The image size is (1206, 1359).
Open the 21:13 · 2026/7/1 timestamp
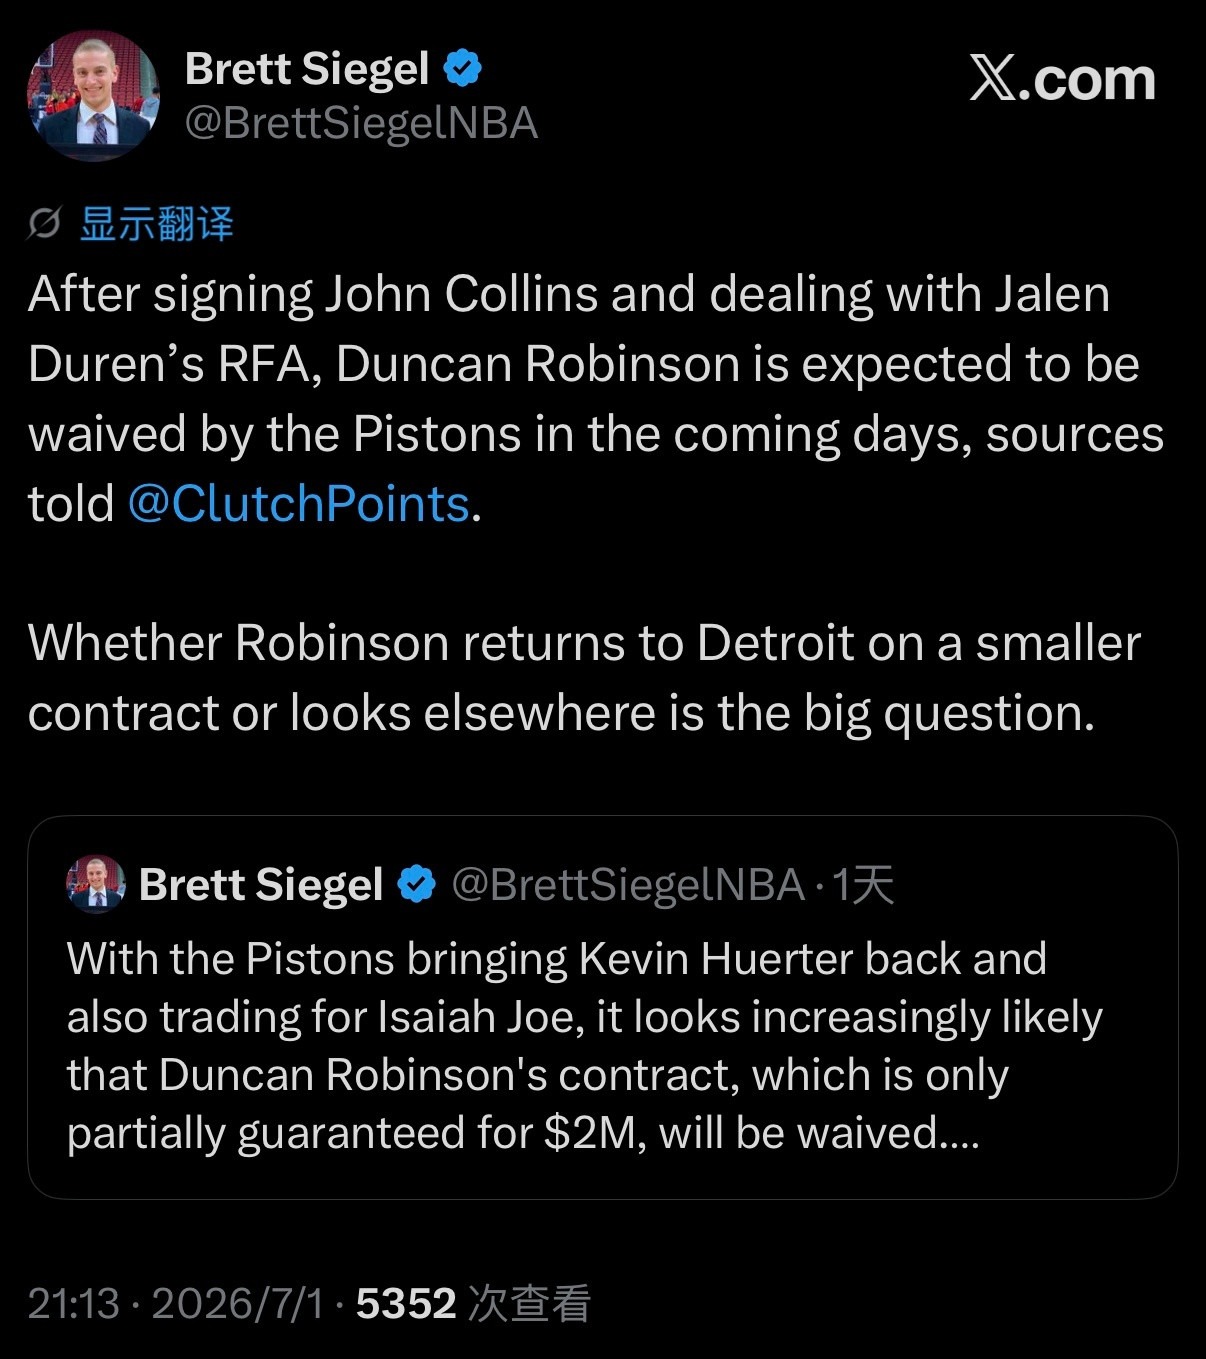coord(176,1303)
